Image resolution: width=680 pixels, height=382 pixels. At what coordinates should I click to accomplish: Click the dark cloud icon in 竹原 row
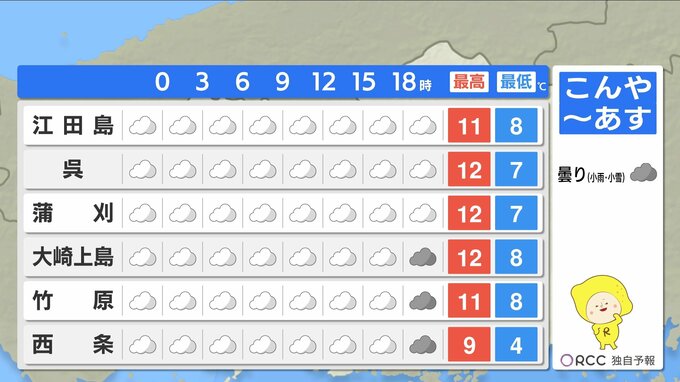(423, 301)
